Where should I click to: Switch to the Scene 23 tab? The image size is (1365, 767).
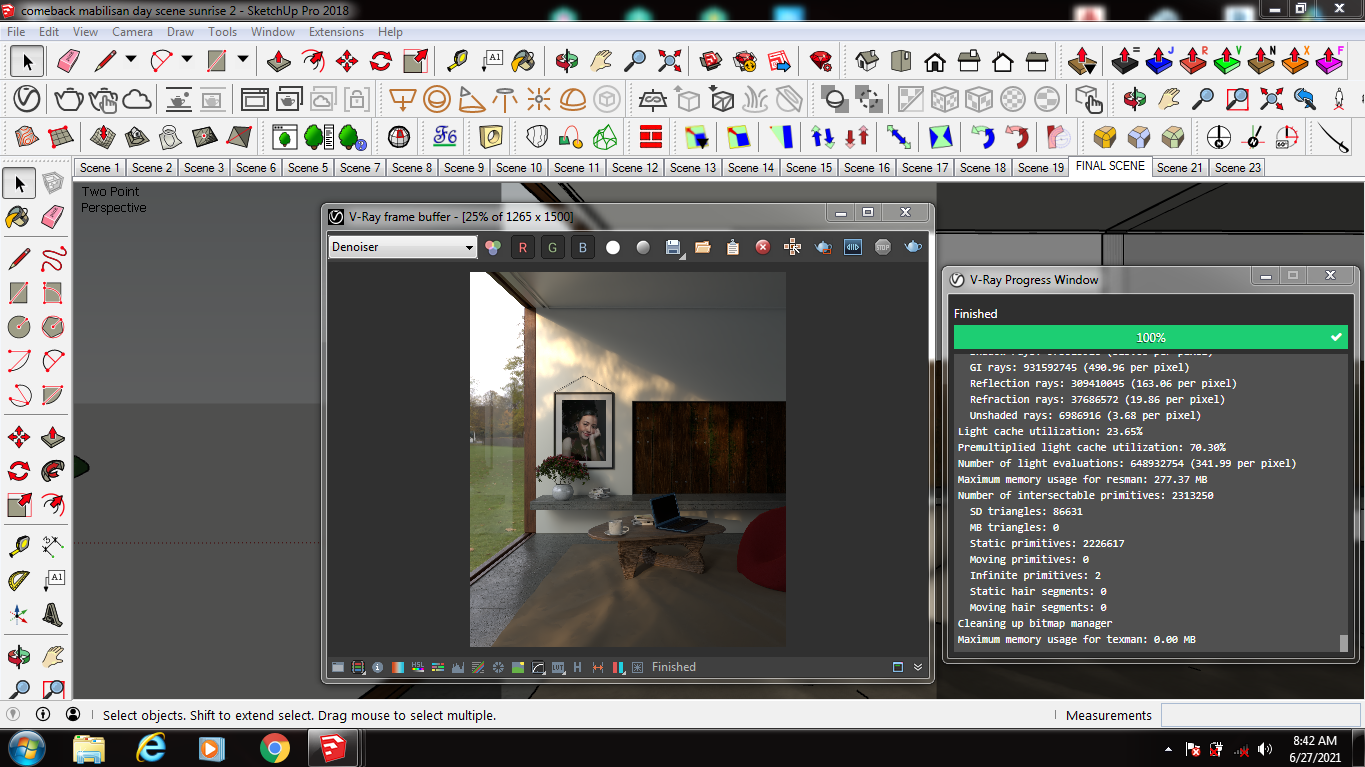(x=1238, y=168)
